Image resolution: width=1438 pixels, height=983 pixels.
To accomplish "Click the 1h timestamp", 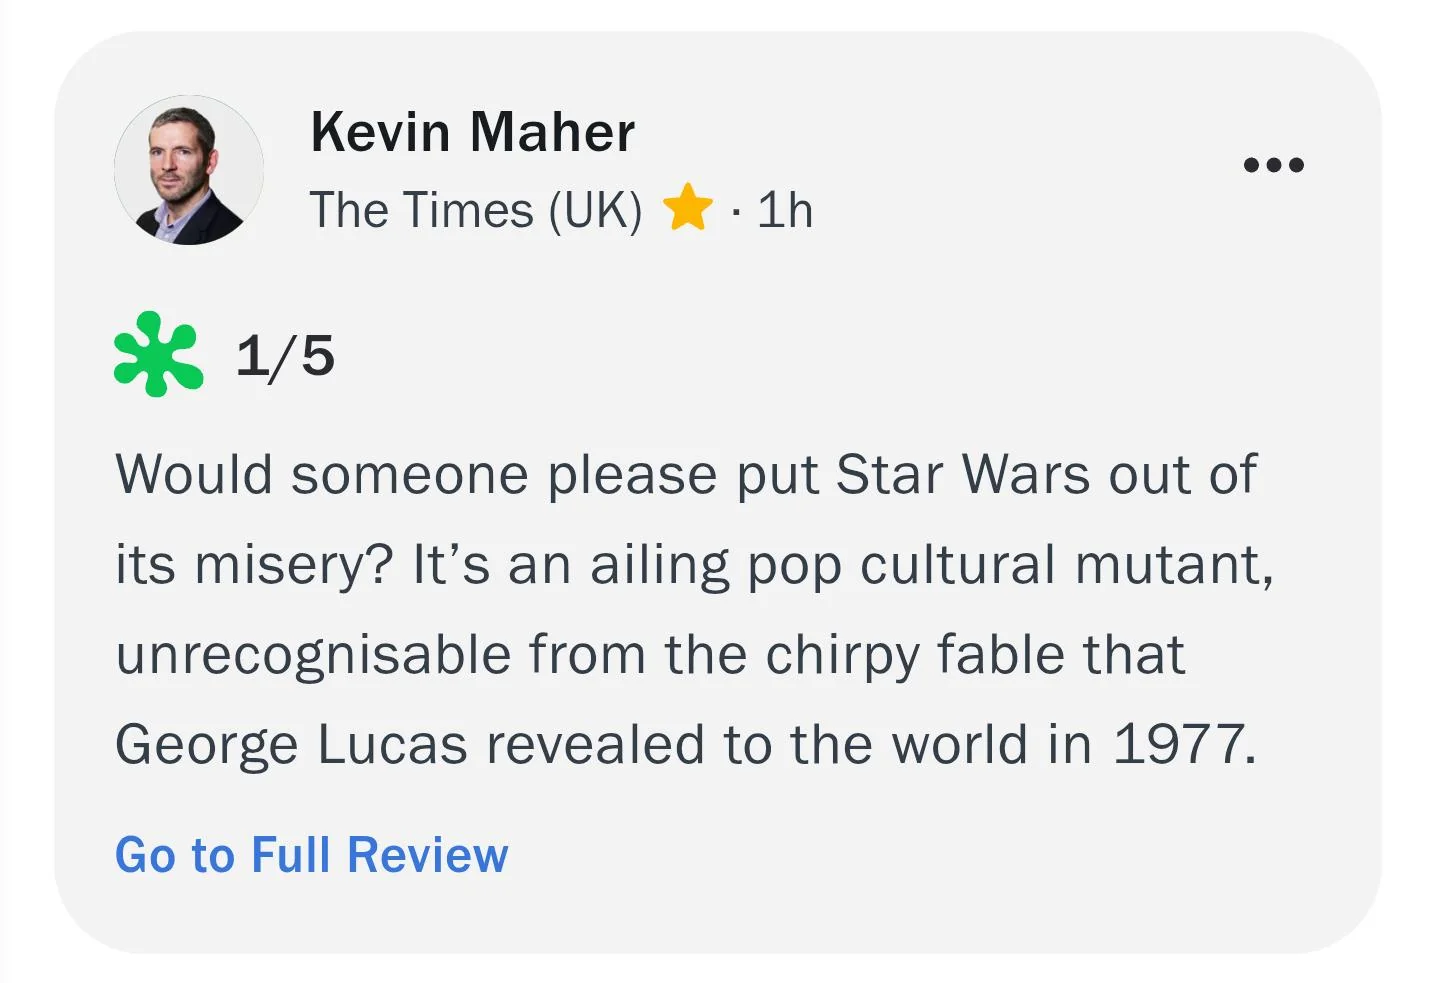I will tap(785, 210).
